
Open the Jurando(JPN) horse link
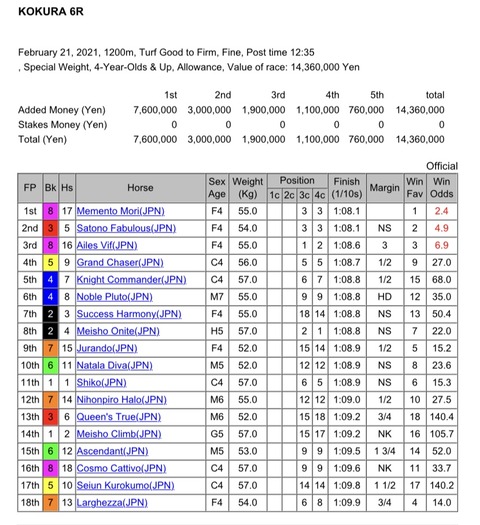point(107,348)
